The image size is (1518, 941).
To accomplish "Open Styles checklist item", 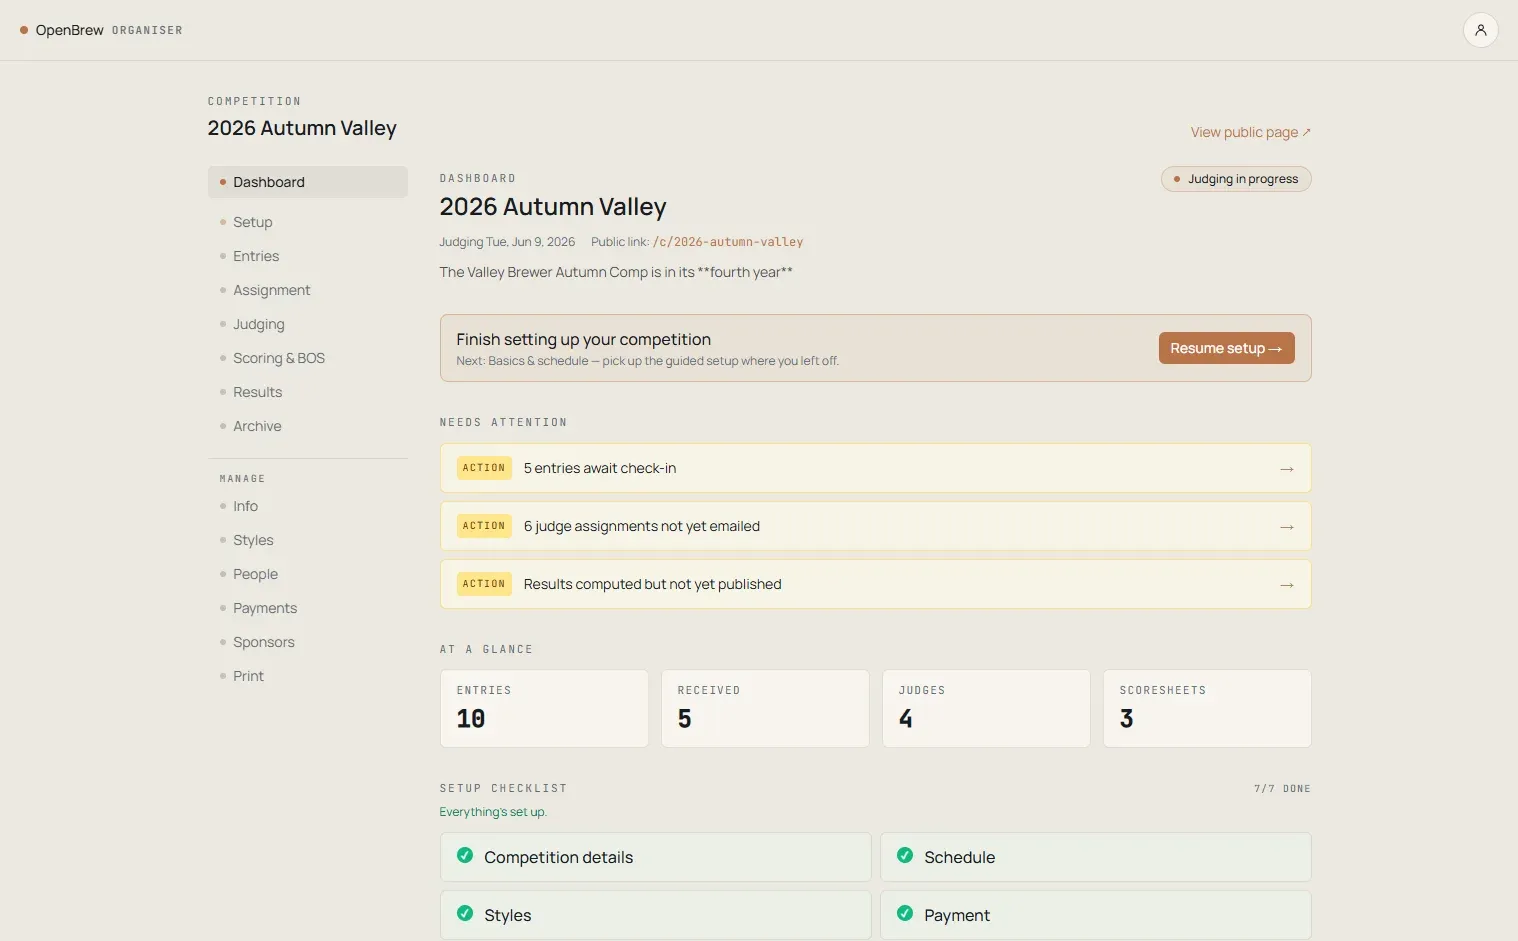I will pos(655,915).
